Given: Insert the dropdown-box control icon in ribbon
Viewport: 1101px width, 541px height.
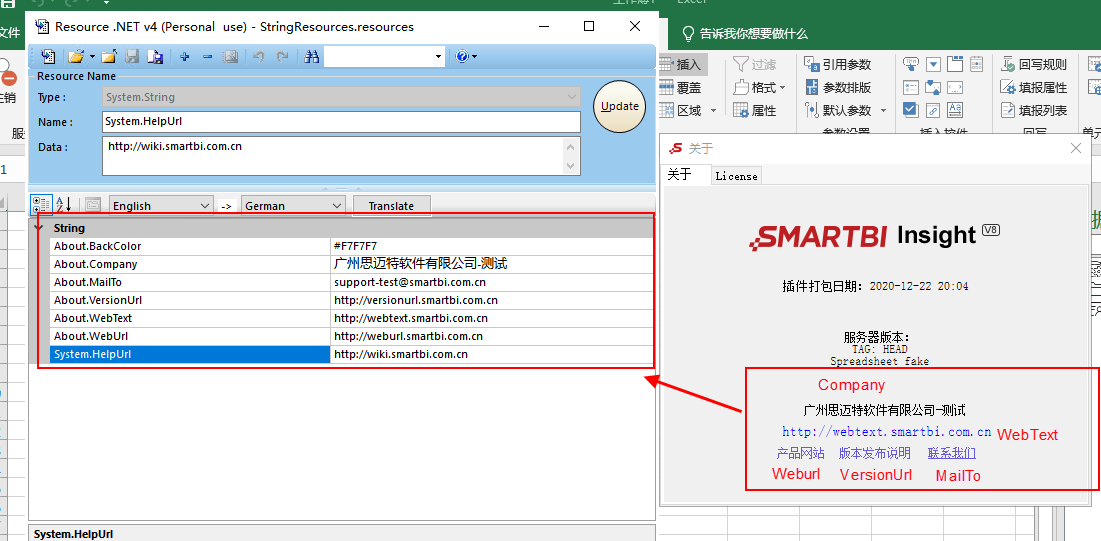Looking at the screenshot, I should [x=933, y=65].
